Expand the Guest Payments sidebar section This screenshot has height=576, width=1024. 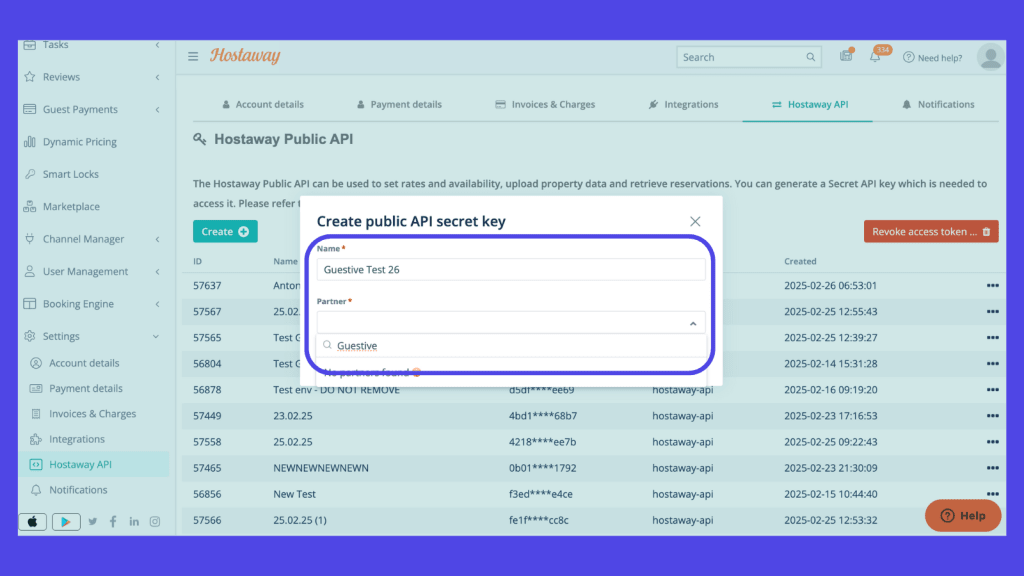tap(157, 110)
